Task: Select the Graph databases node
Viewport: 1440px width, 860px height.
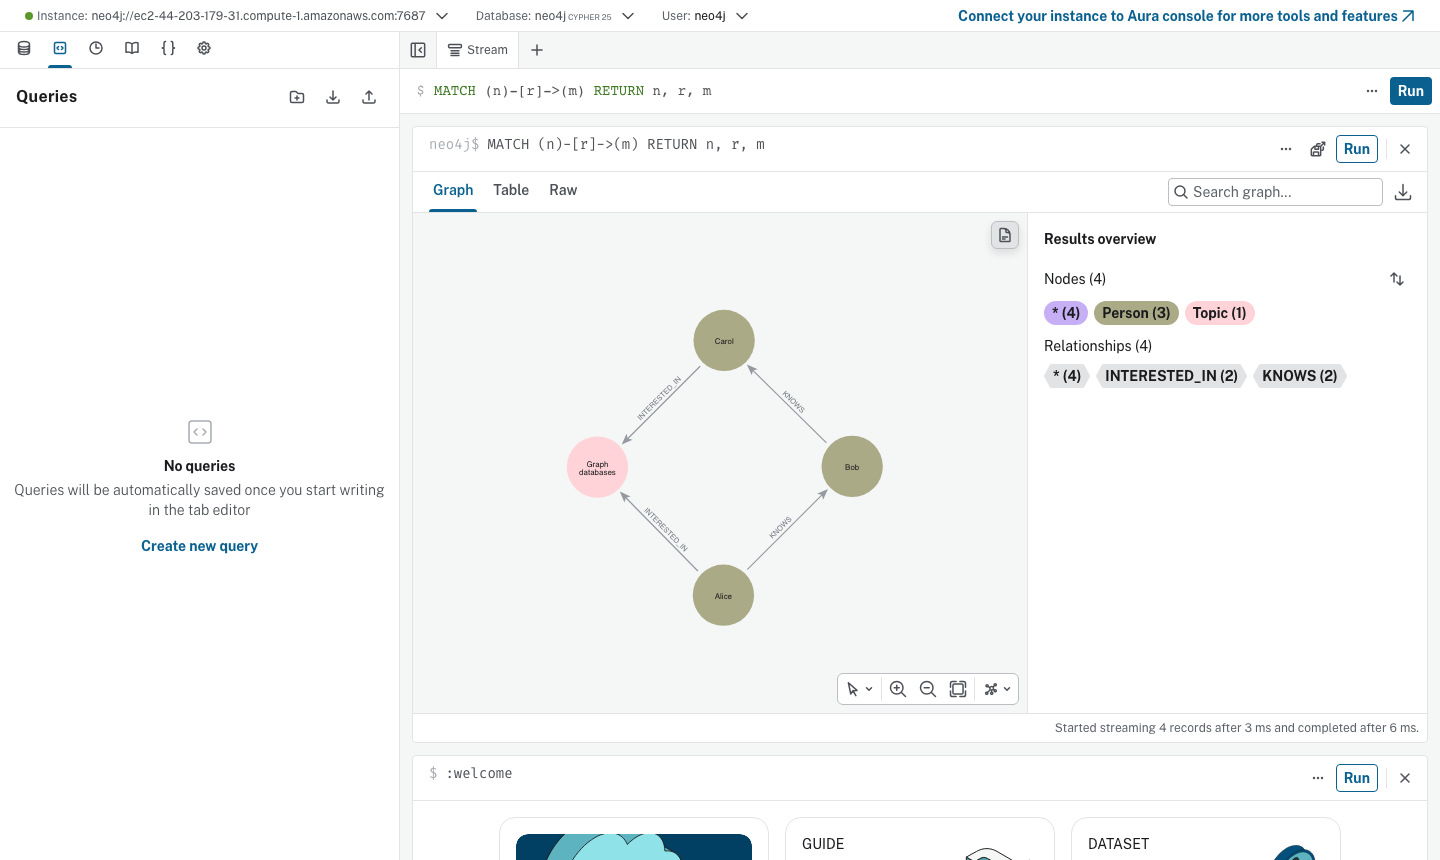Action: coord(597,467)
